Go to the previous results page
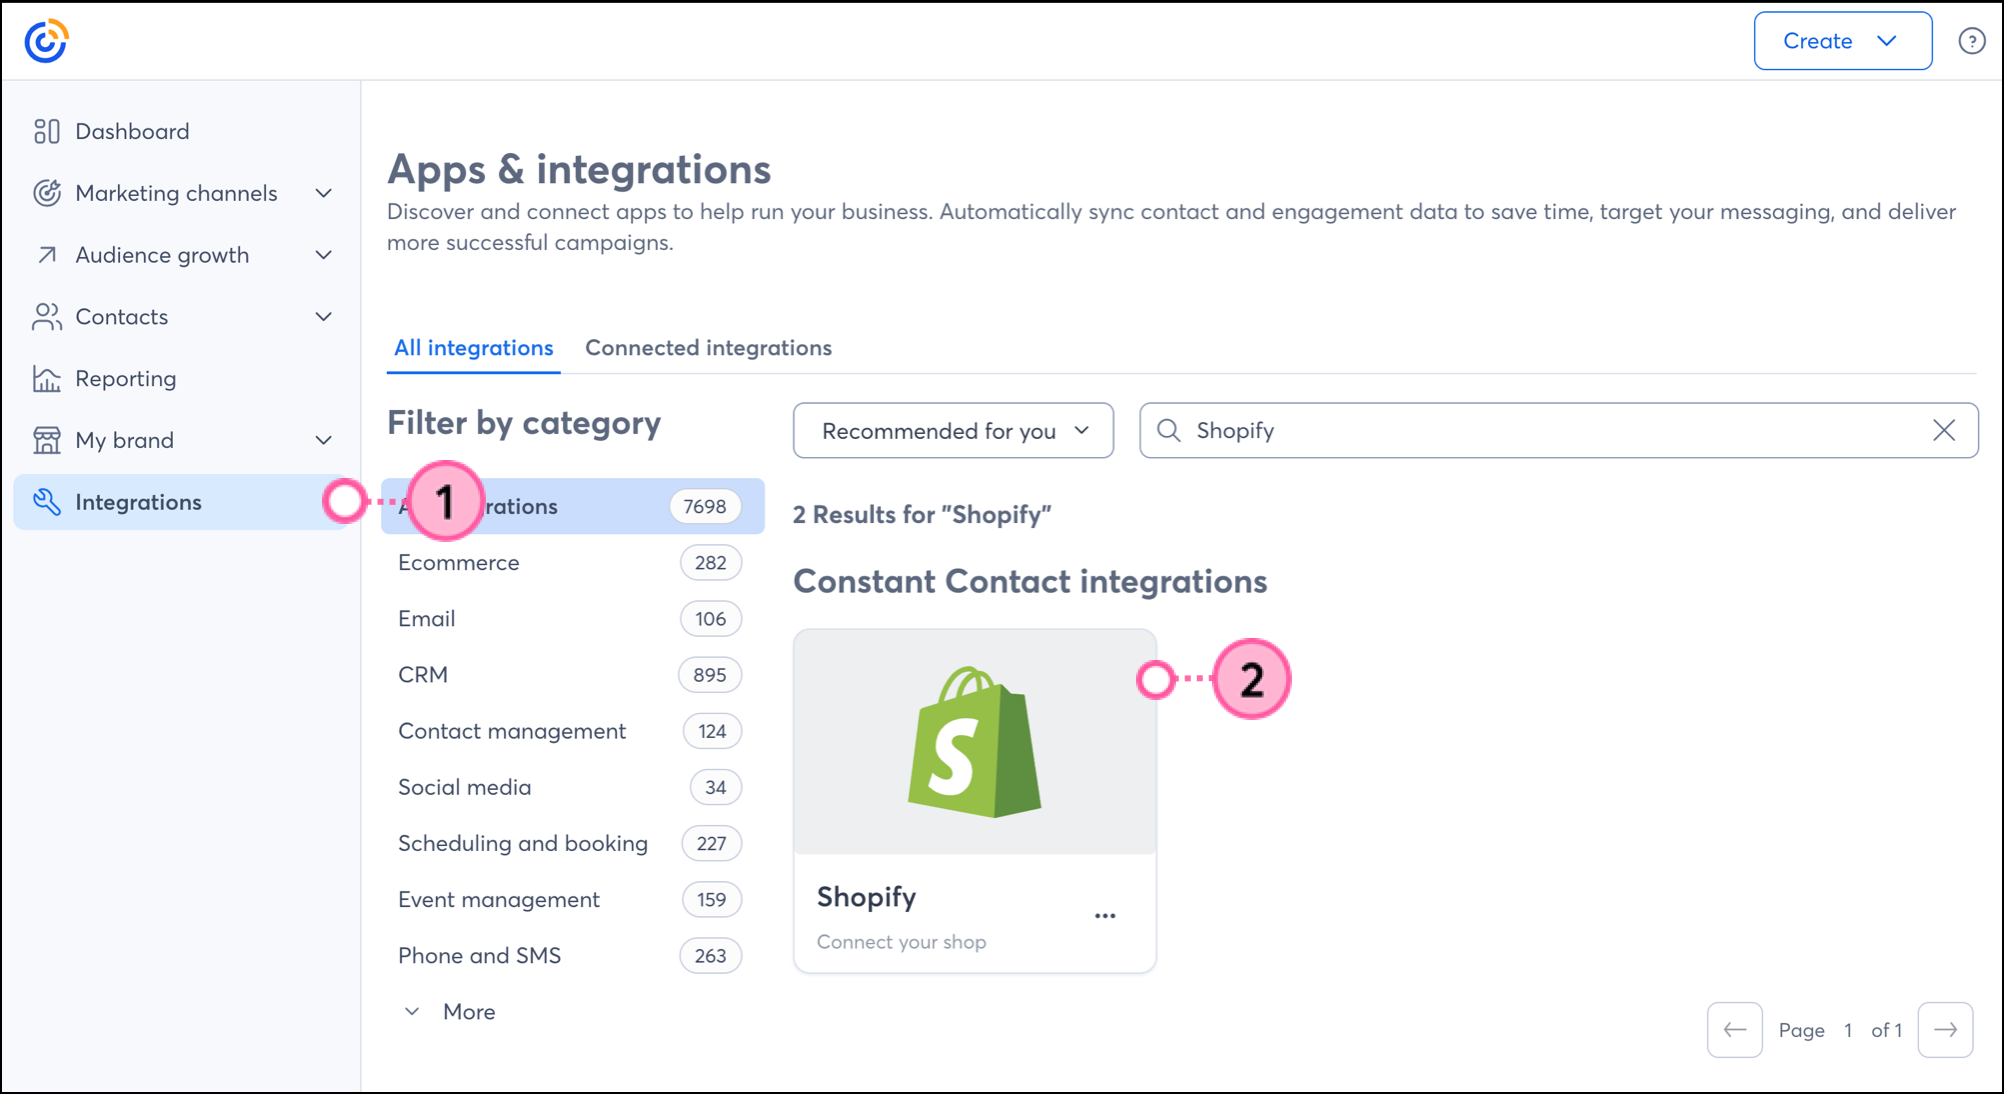2004x1094 pixels. tap(1734, 1030)
